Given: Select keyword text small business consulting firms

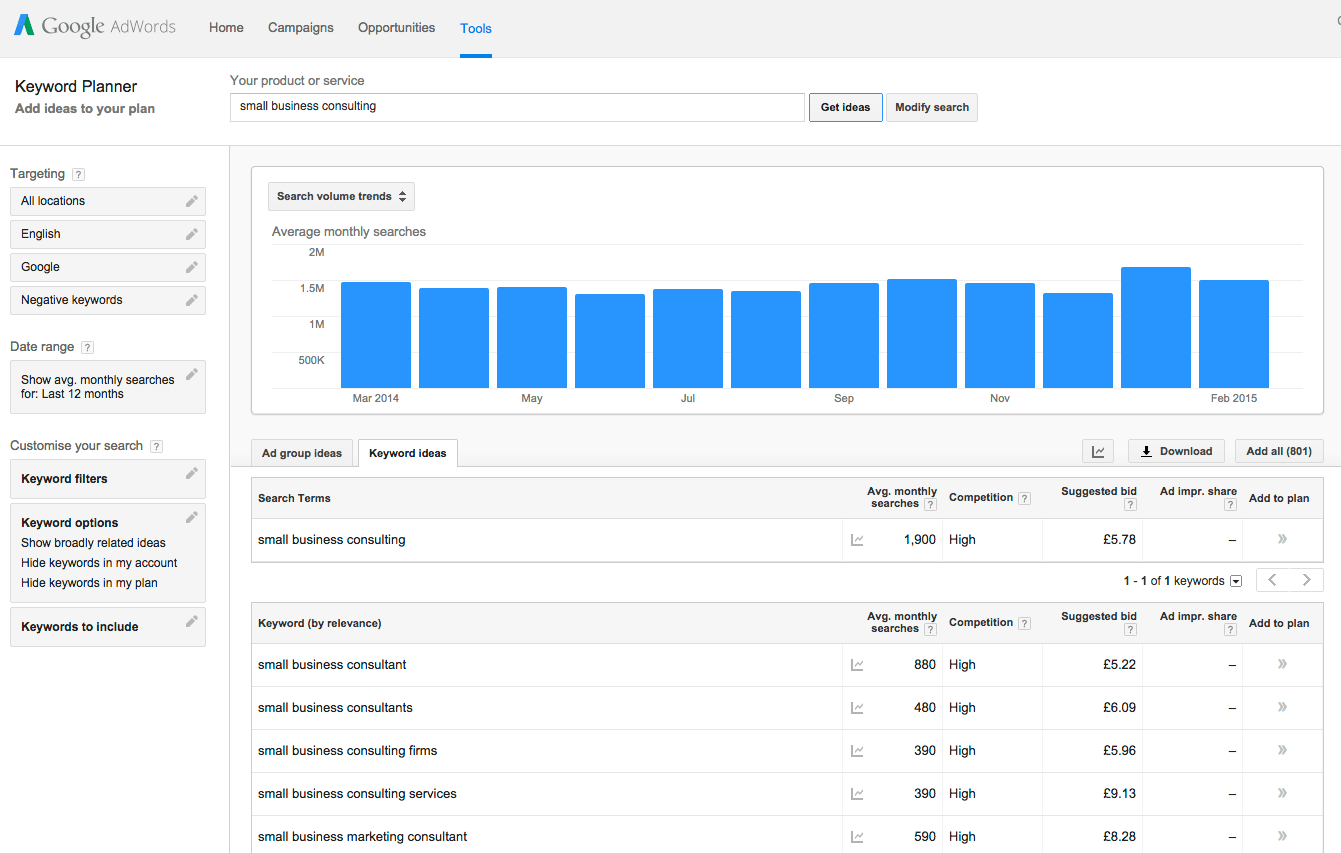Looking at the screenshot, I should [x=347, y=750].
